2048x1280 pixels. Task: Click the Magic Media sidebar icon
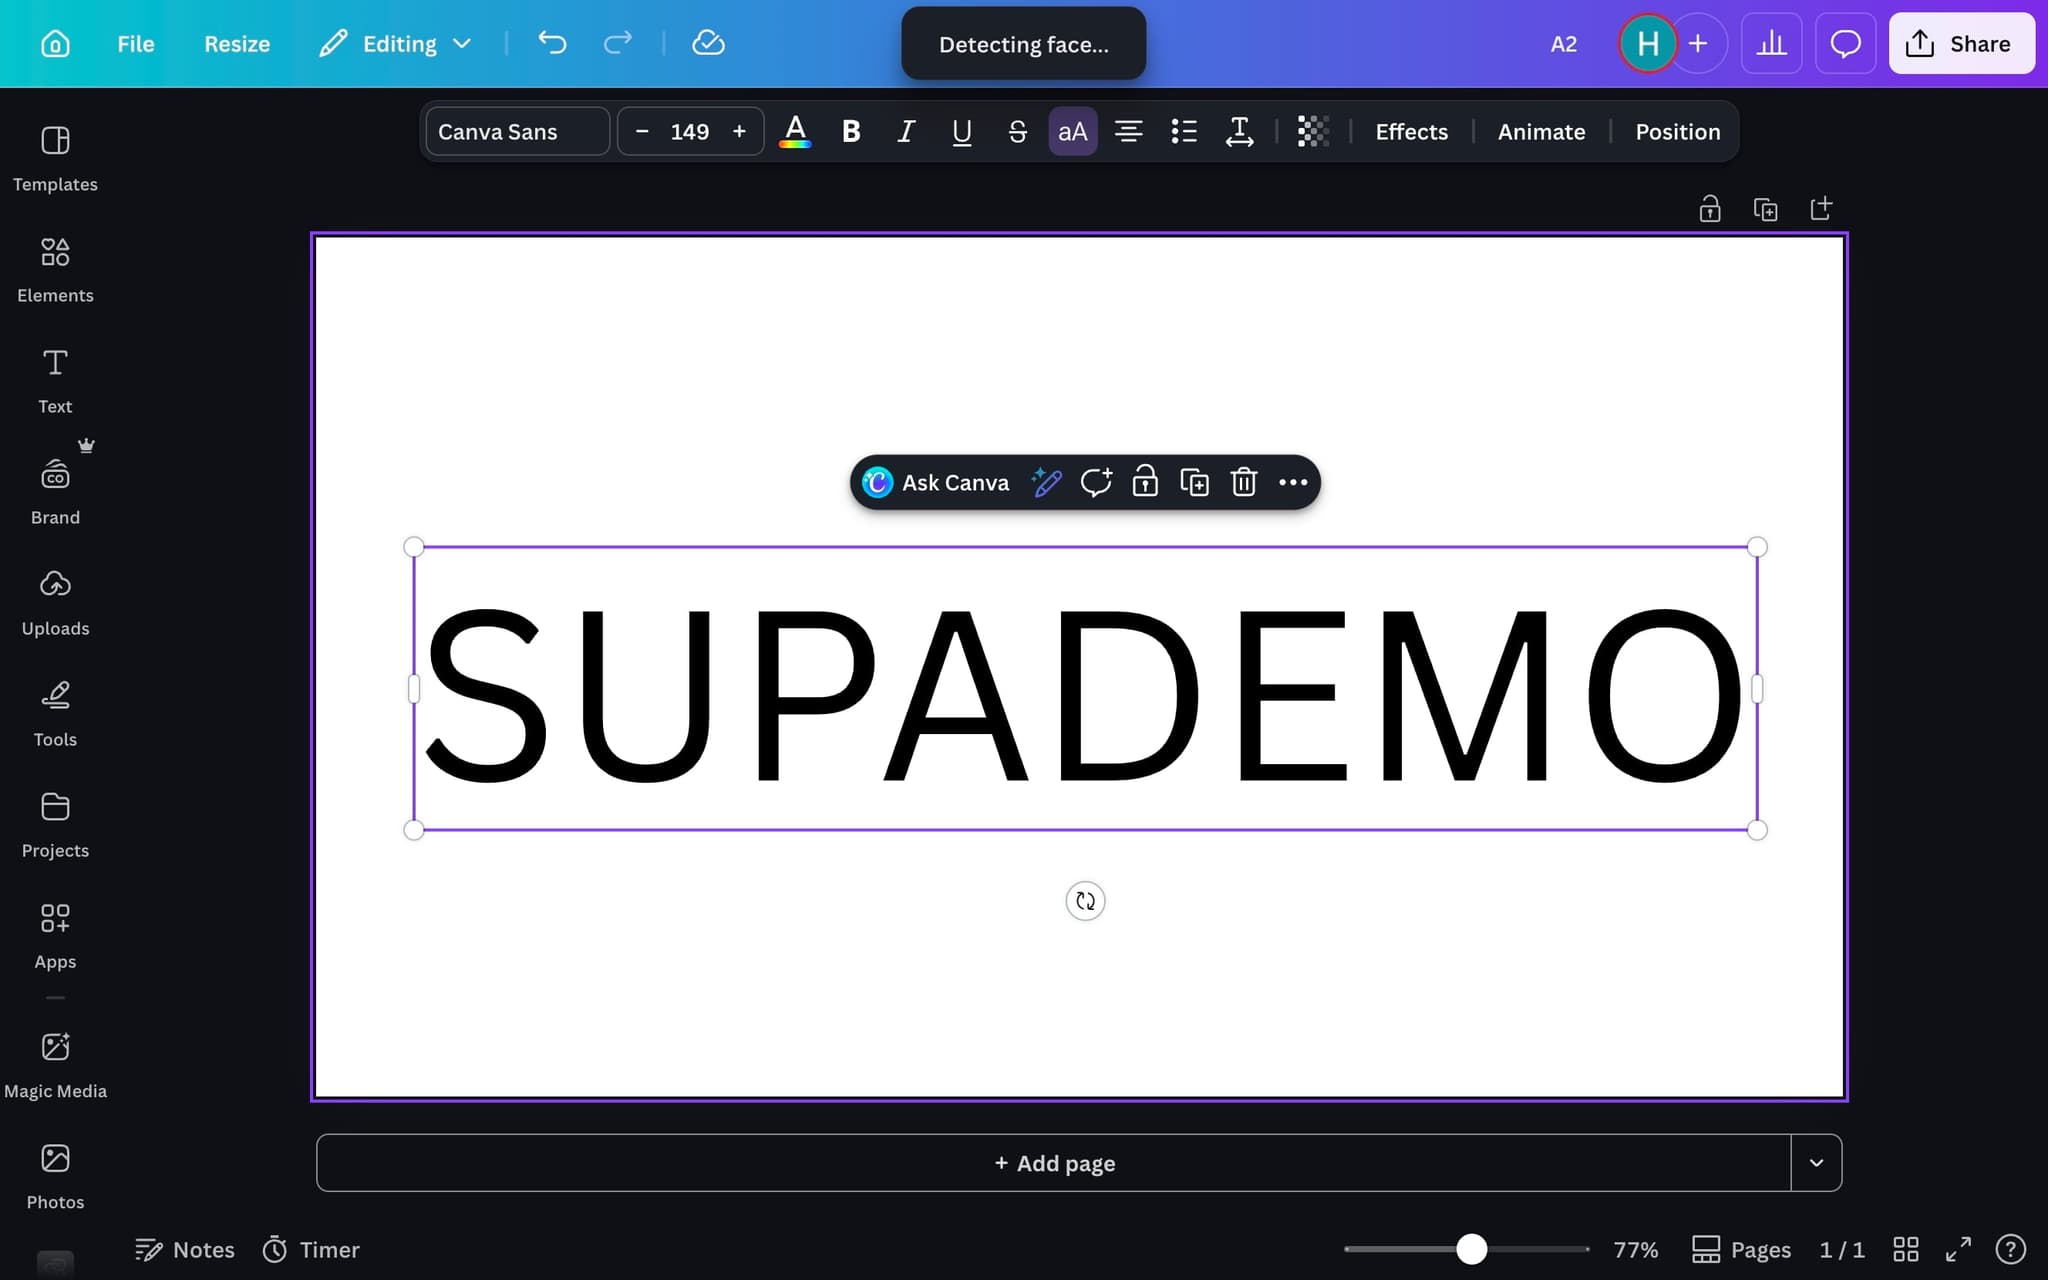point(55,1064)
